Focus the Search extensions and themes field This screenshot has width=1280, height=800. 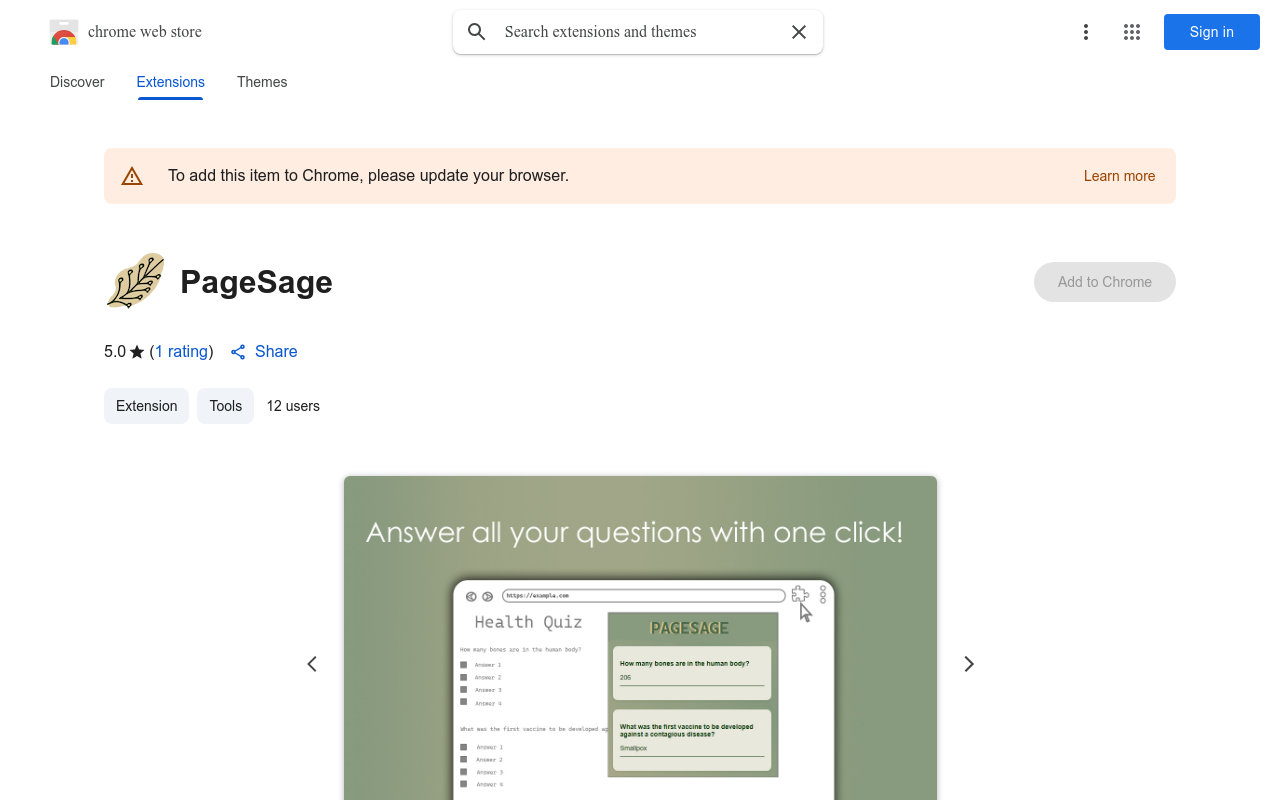click(638, 32)
